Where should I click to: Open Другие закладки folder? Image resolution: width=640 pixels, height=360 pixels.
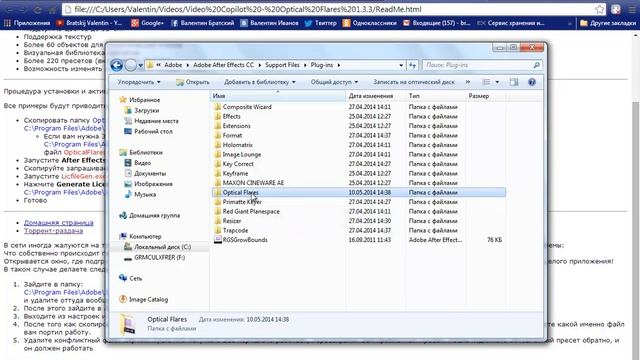[608, 23]
